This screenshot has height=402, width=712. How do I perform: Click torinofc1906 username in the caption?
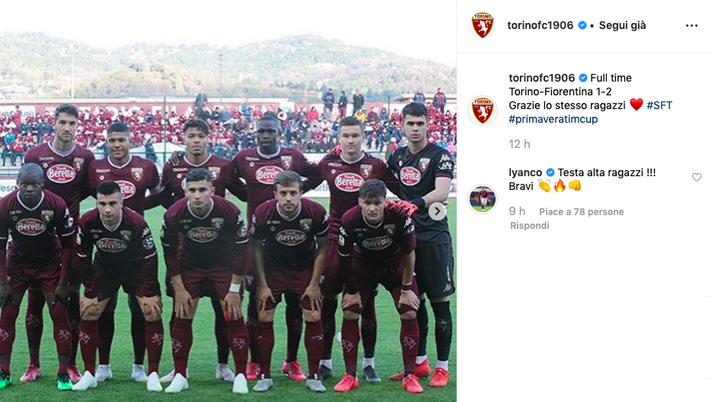pyautogui.click(x=542, y=78)
